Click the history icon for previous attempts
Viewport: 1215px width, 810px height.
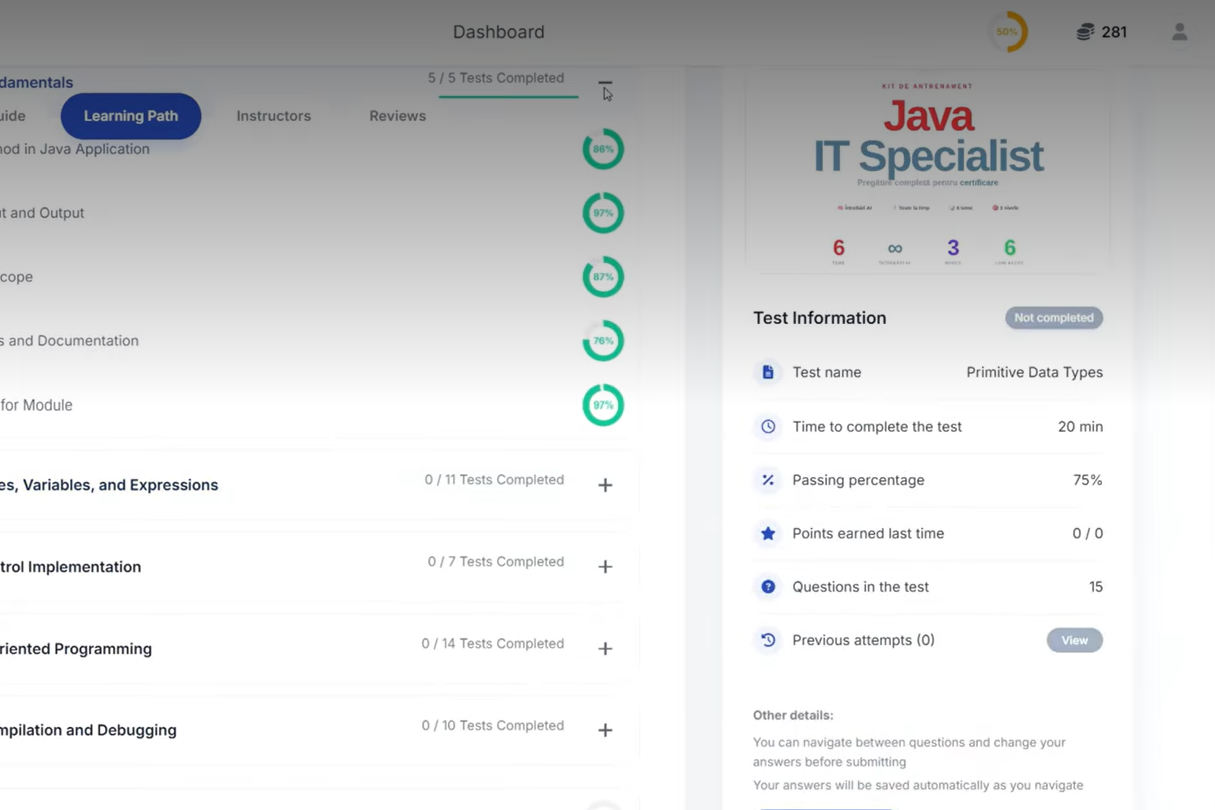point(768,640)
